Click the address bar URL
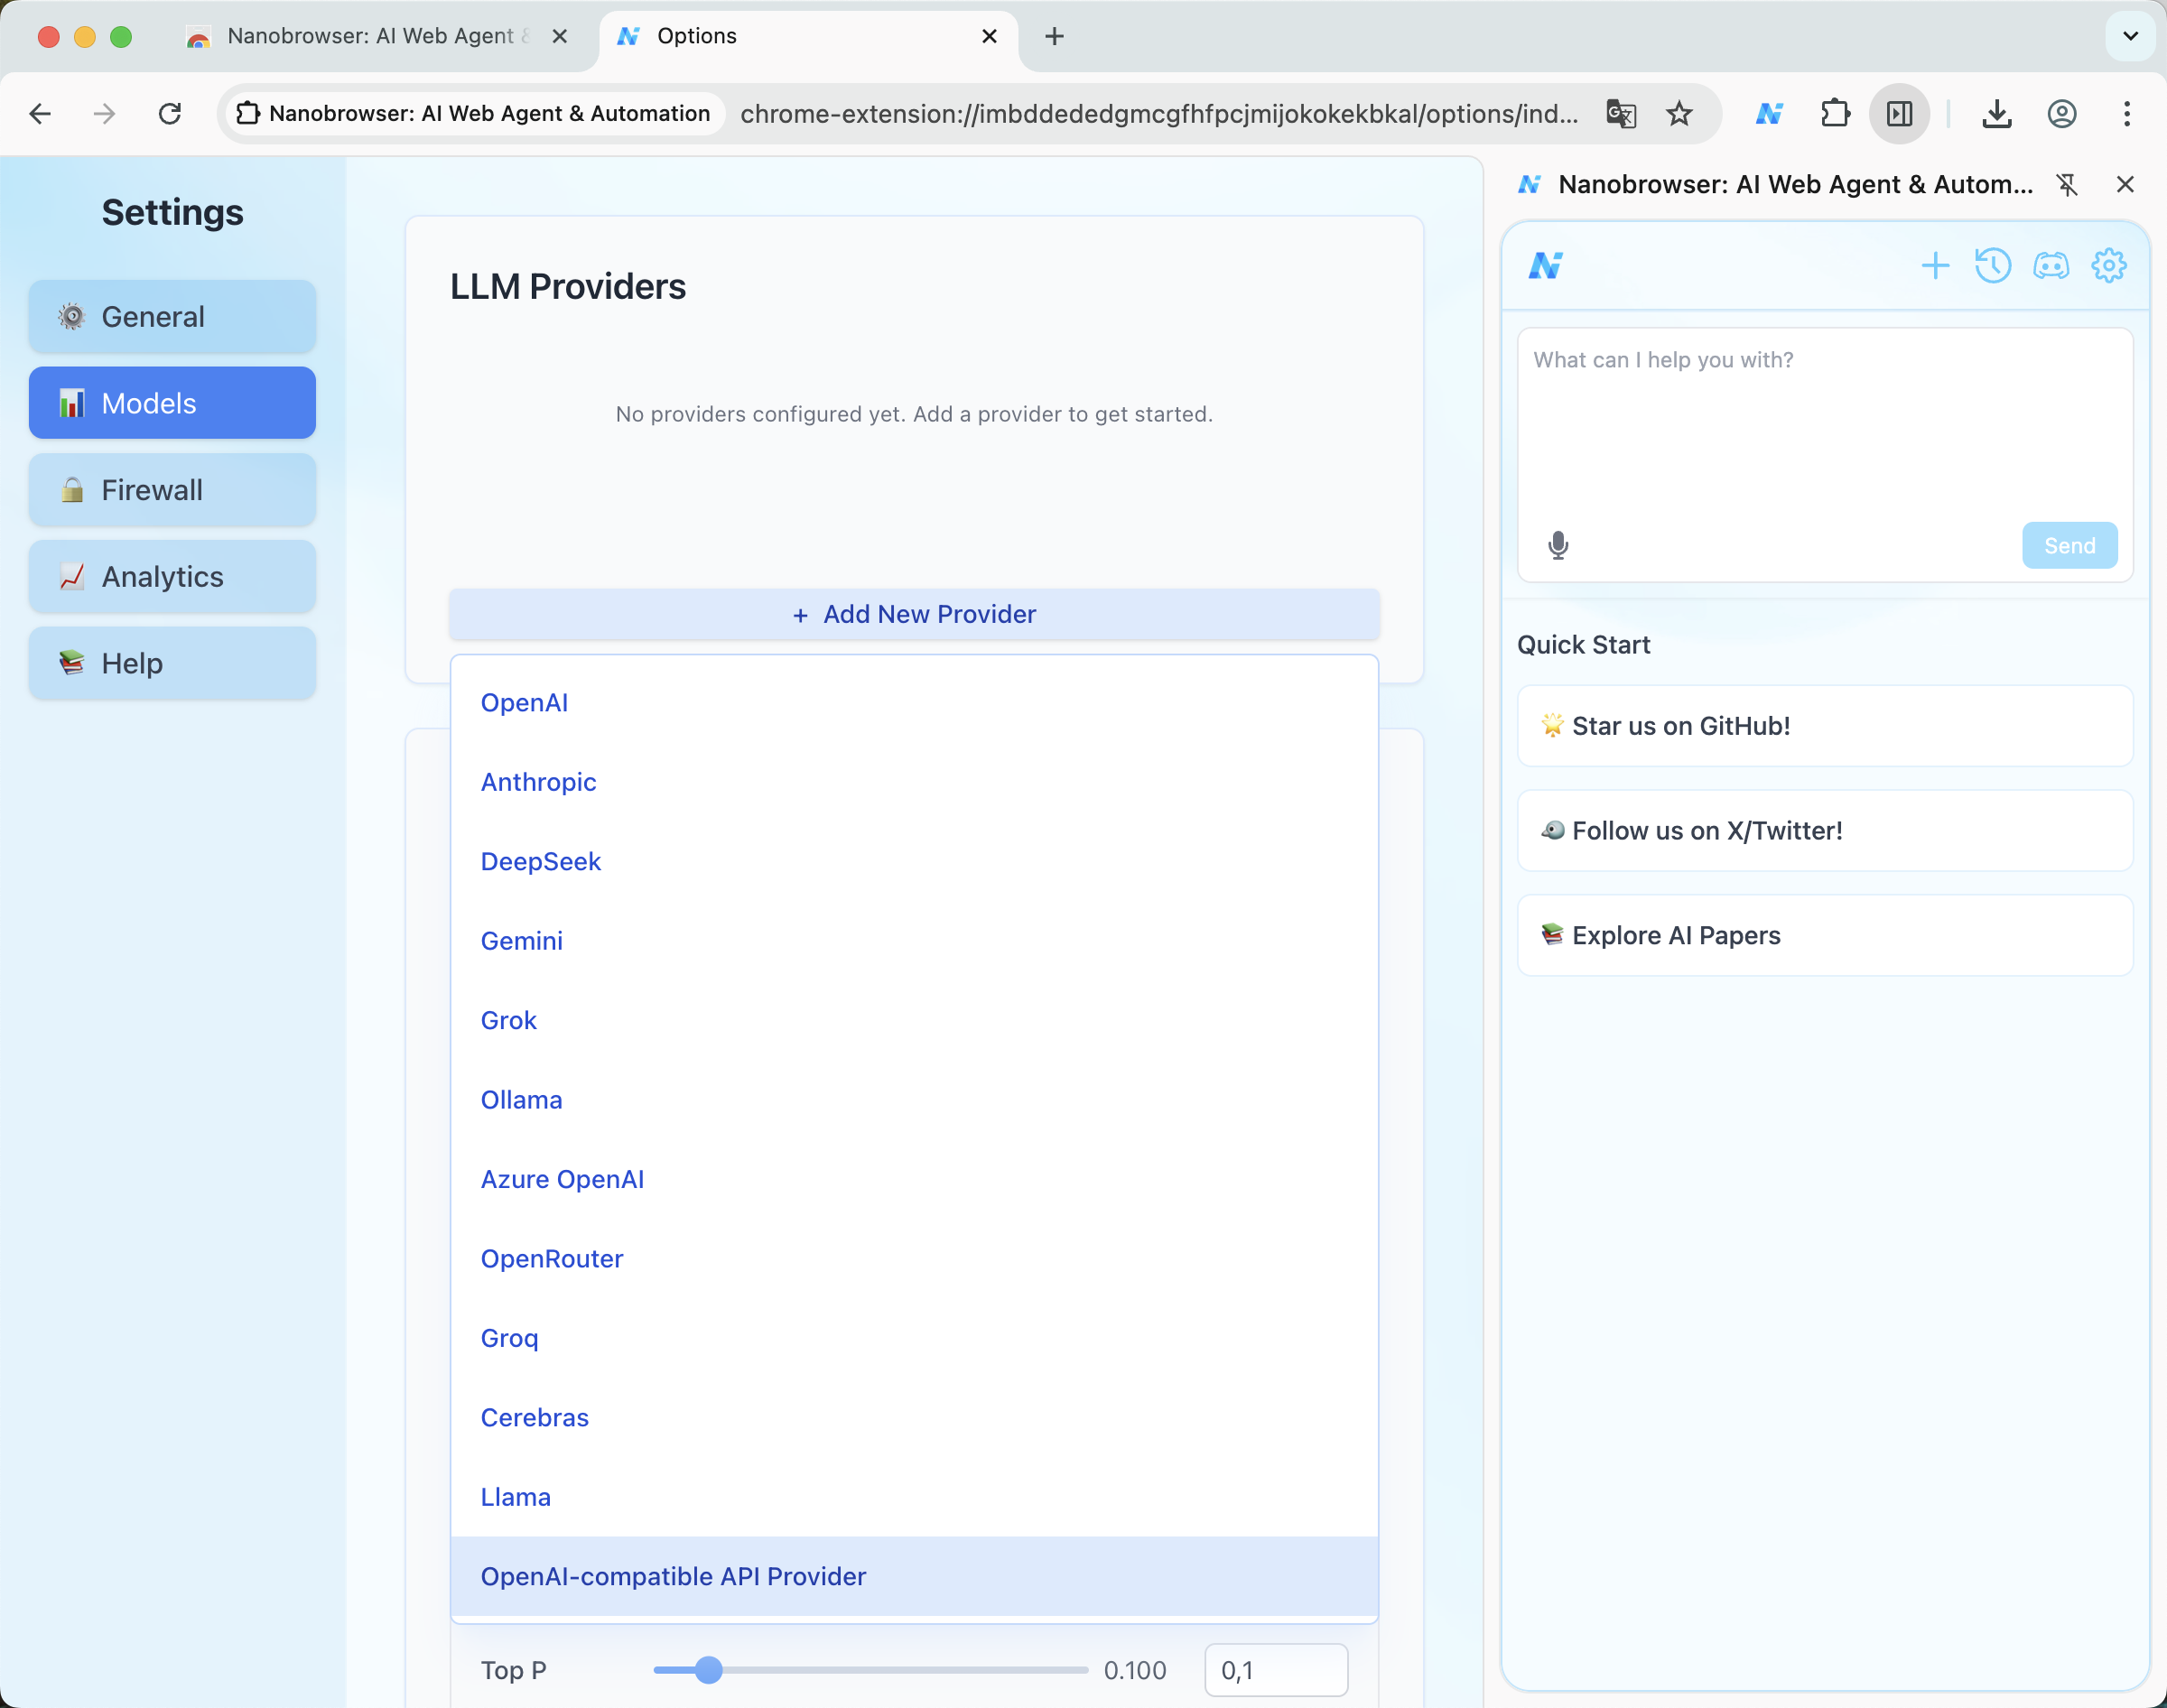The width and height of the screenshot is (2167, 1708). (x=1158, y=114)
